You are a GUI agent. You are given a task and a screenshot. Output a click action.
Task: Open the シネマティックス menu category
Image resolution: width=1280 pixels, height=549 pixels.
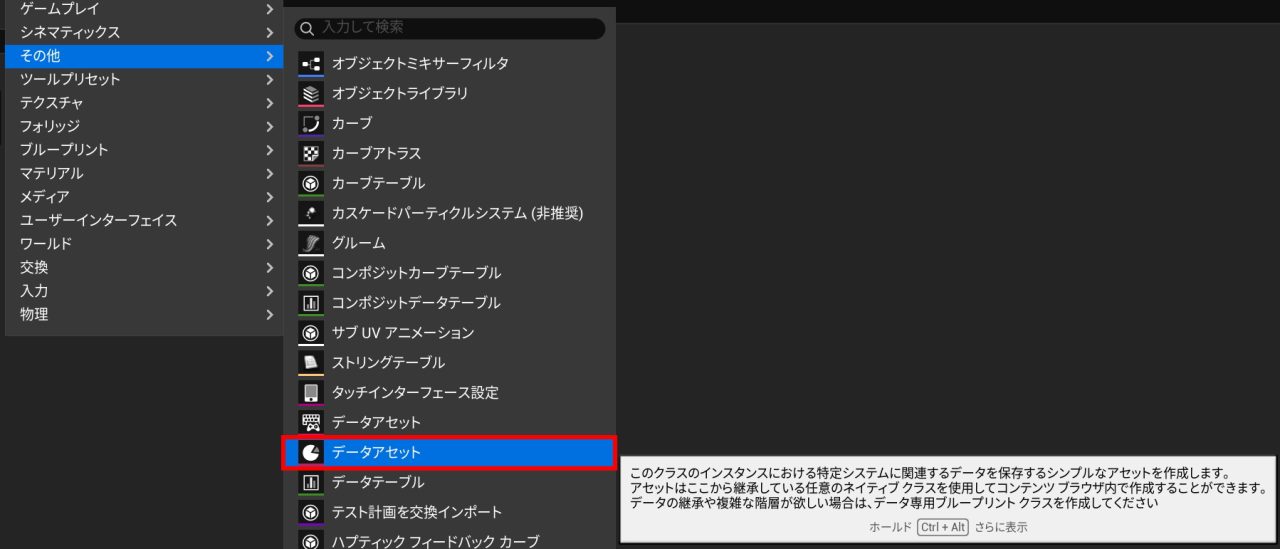[x=70, y=32]
